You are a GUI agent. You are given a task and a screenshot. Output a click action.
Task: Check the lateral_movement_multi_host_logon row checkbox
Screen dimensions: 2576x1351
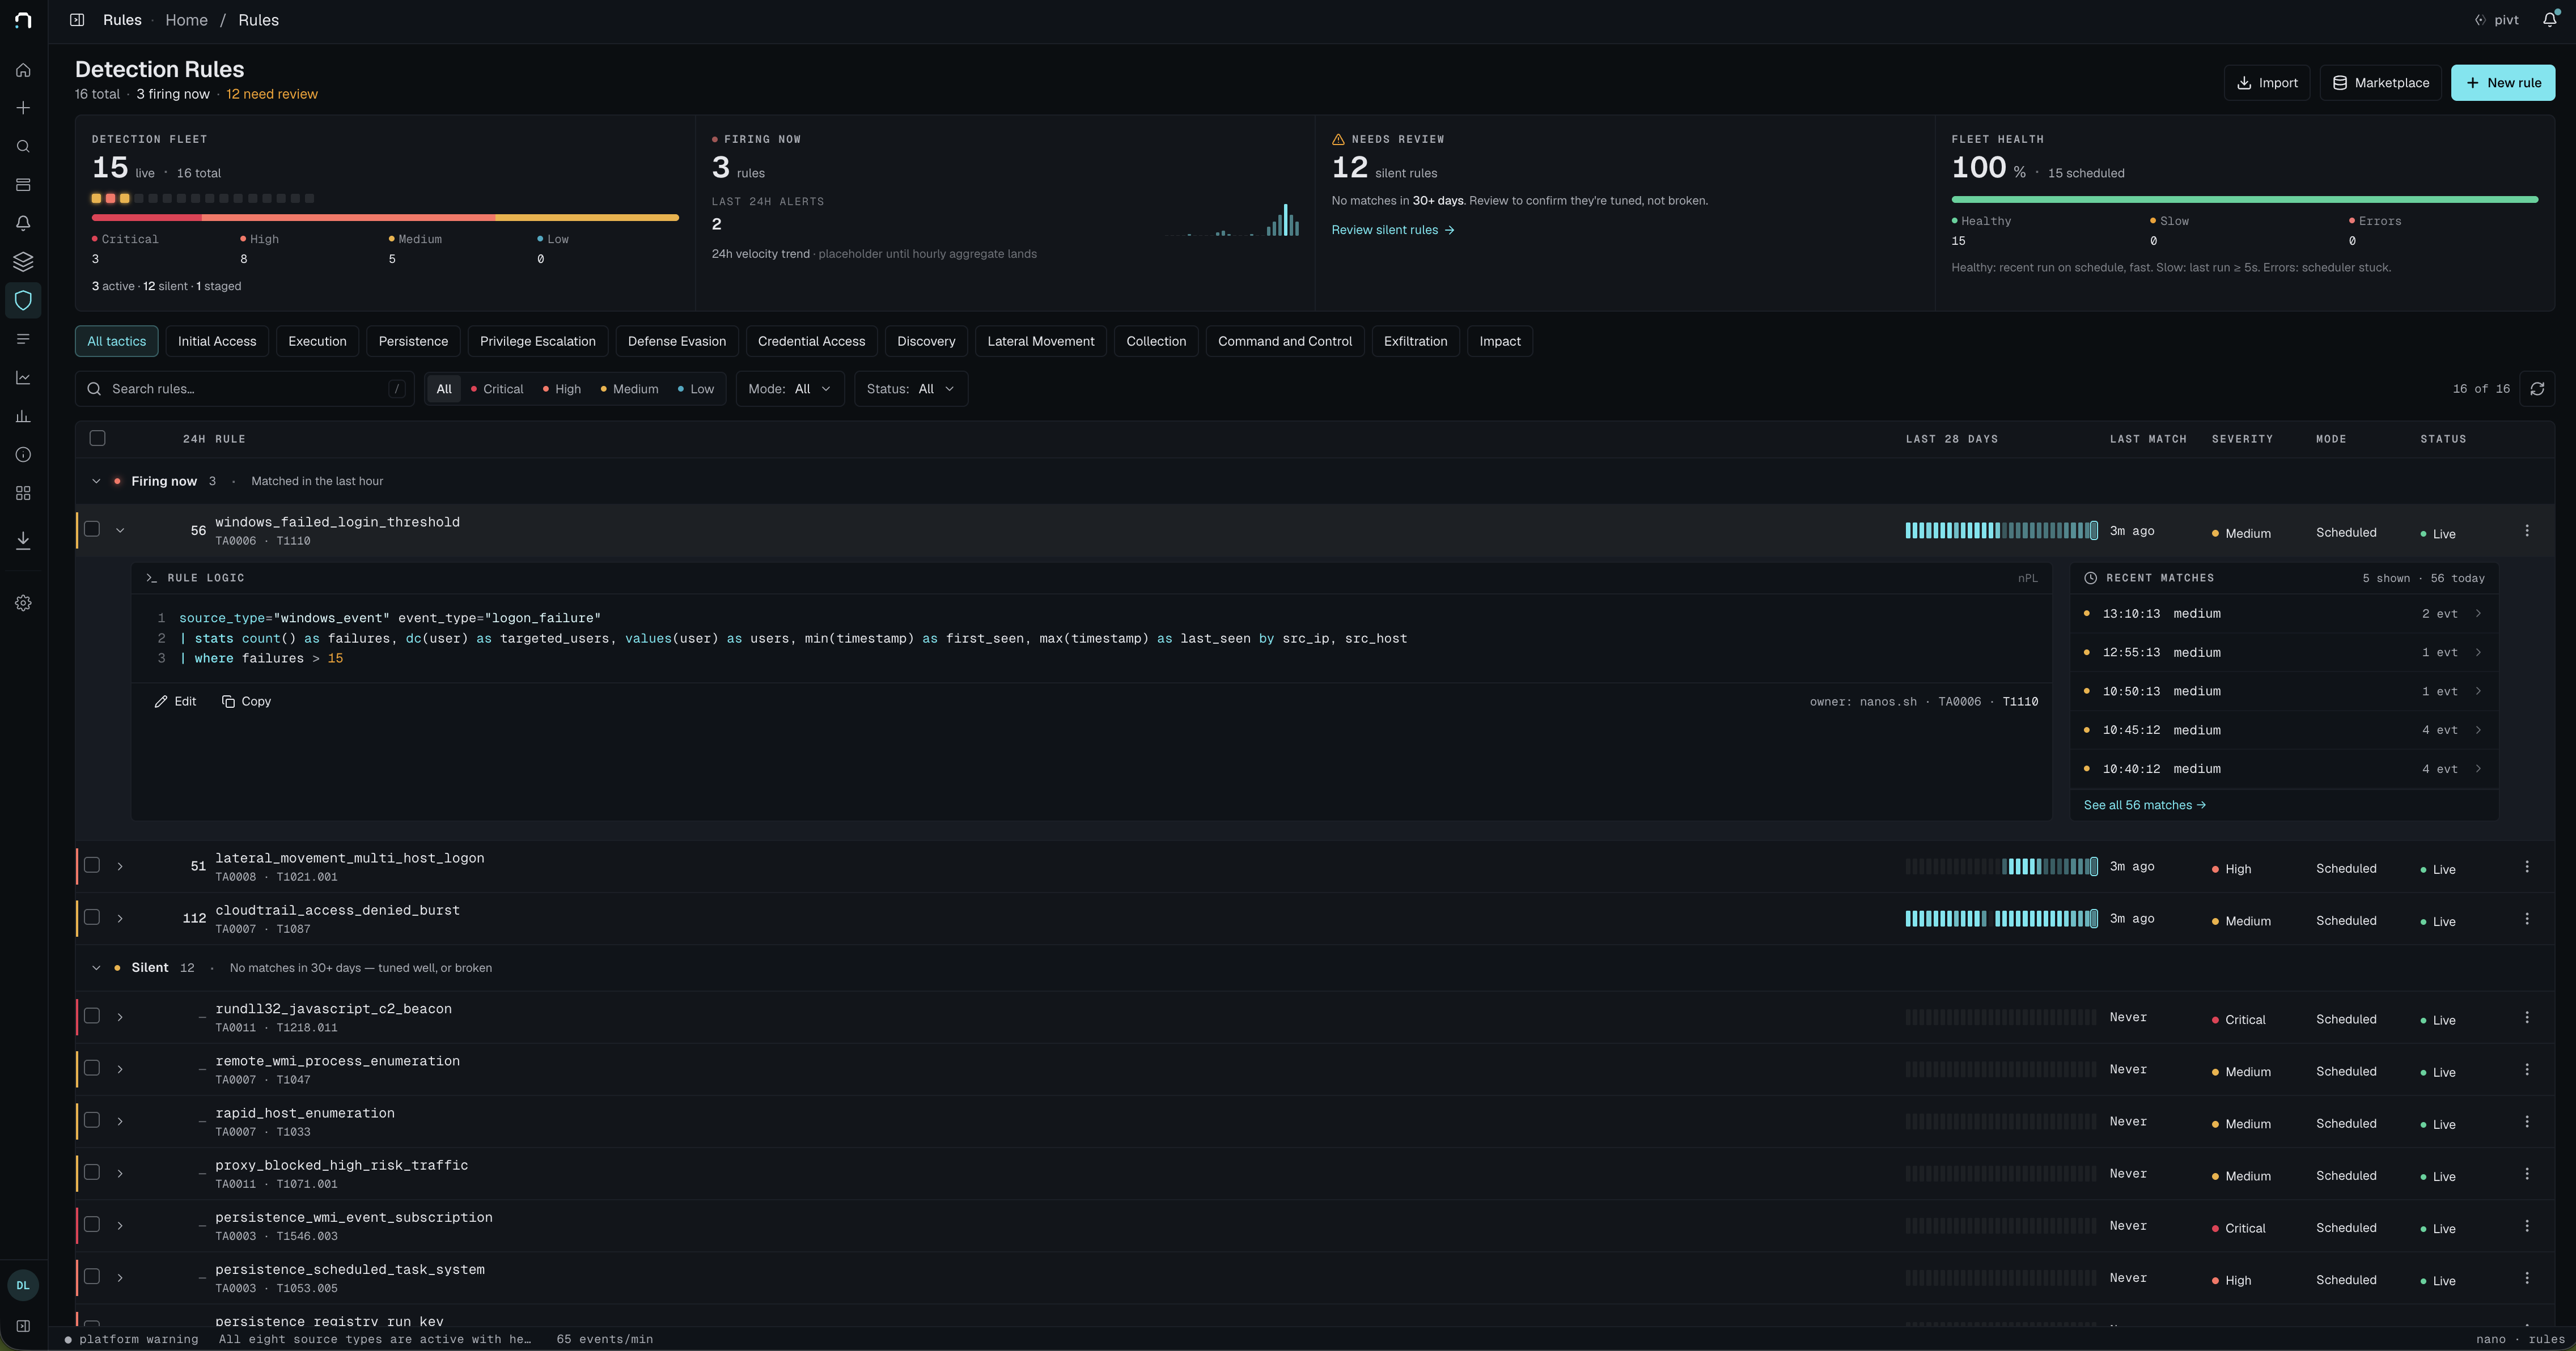pyautogui.click(x=92, y=865)
